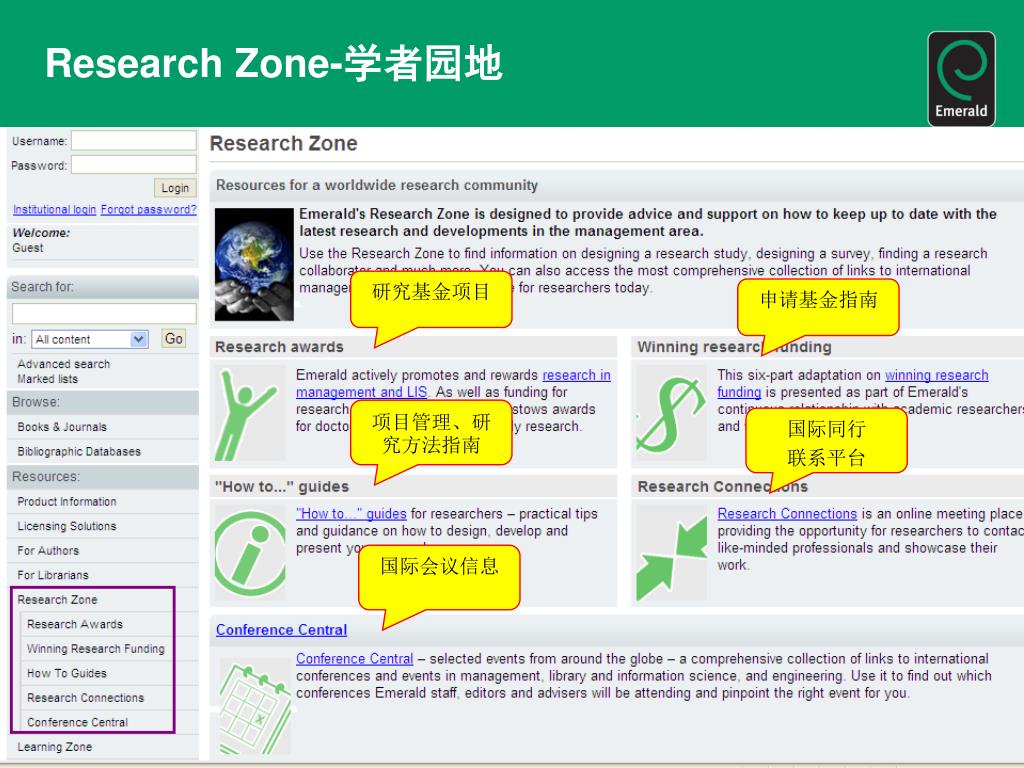Viewport: 1024px width, 768px height.
Task: Click the Go search button
Action: pyautogui.click(x=174, y=338)
